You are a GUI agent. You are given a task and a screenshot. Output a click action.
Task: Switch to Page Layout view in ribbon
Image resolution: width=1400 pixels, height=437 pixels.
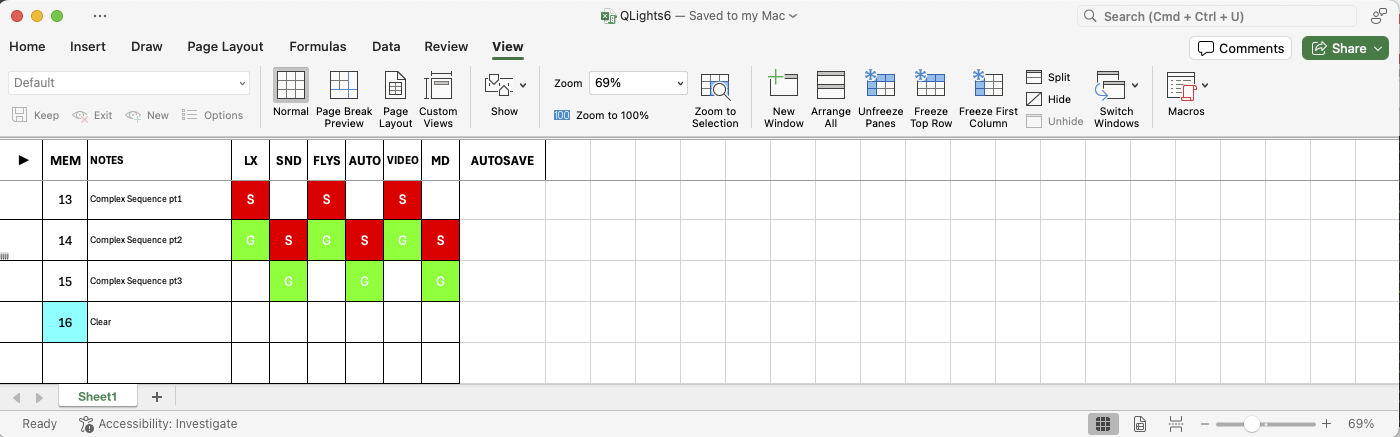[396, 98]
